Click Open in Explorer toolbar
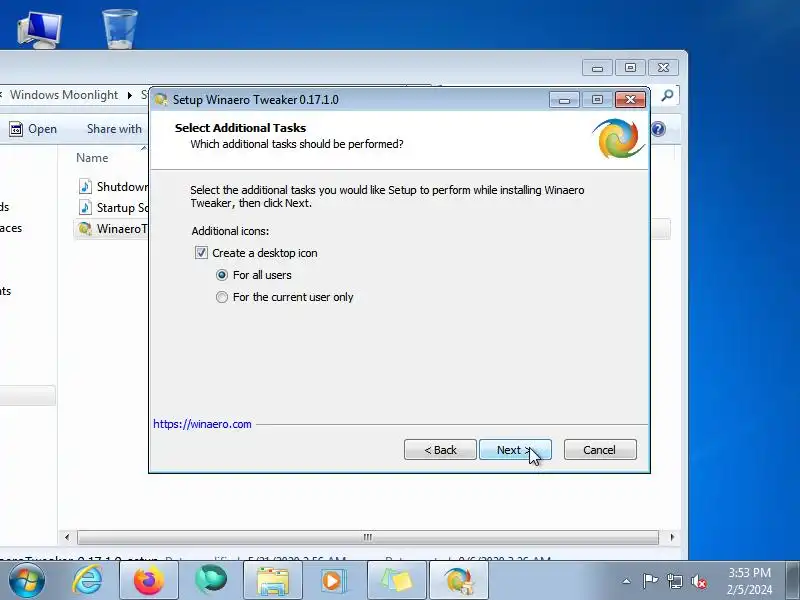The width and height of the screenshot is (800, 600). click(x=33, y=129)
